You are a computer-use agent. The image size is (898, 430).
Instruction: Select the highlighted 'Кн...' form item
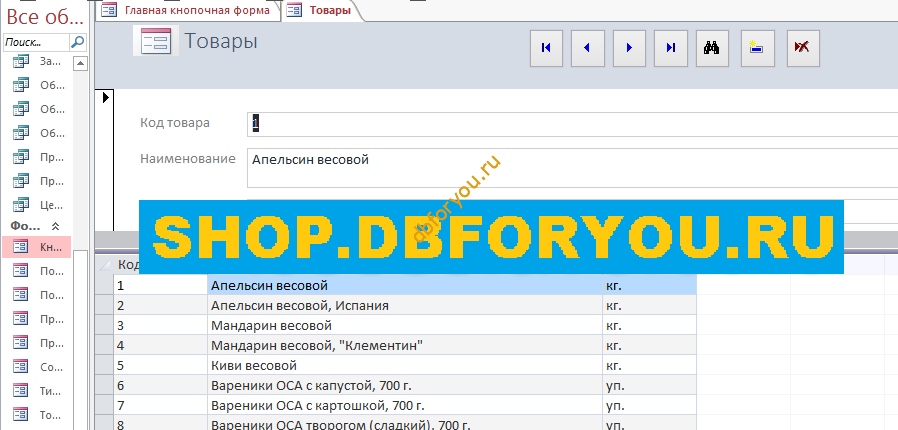37,247
